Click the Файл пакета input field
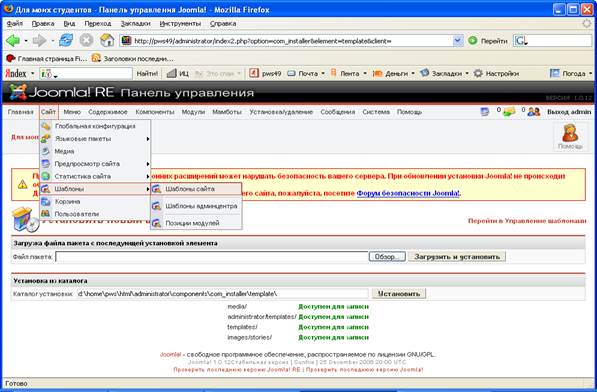The image size is (597, 392). [x=212, y=257]
